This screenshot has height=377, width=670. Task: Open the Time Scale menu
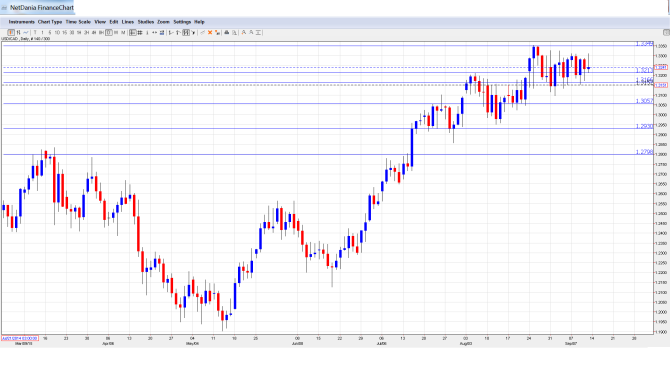pos(78,22)
